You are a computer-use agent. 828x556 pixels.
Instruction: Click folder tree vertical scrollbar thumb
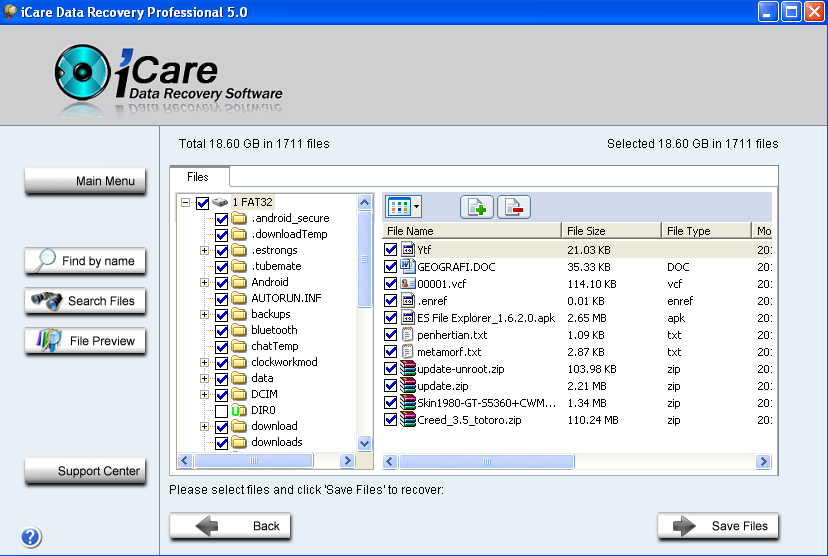click(364, 259)
